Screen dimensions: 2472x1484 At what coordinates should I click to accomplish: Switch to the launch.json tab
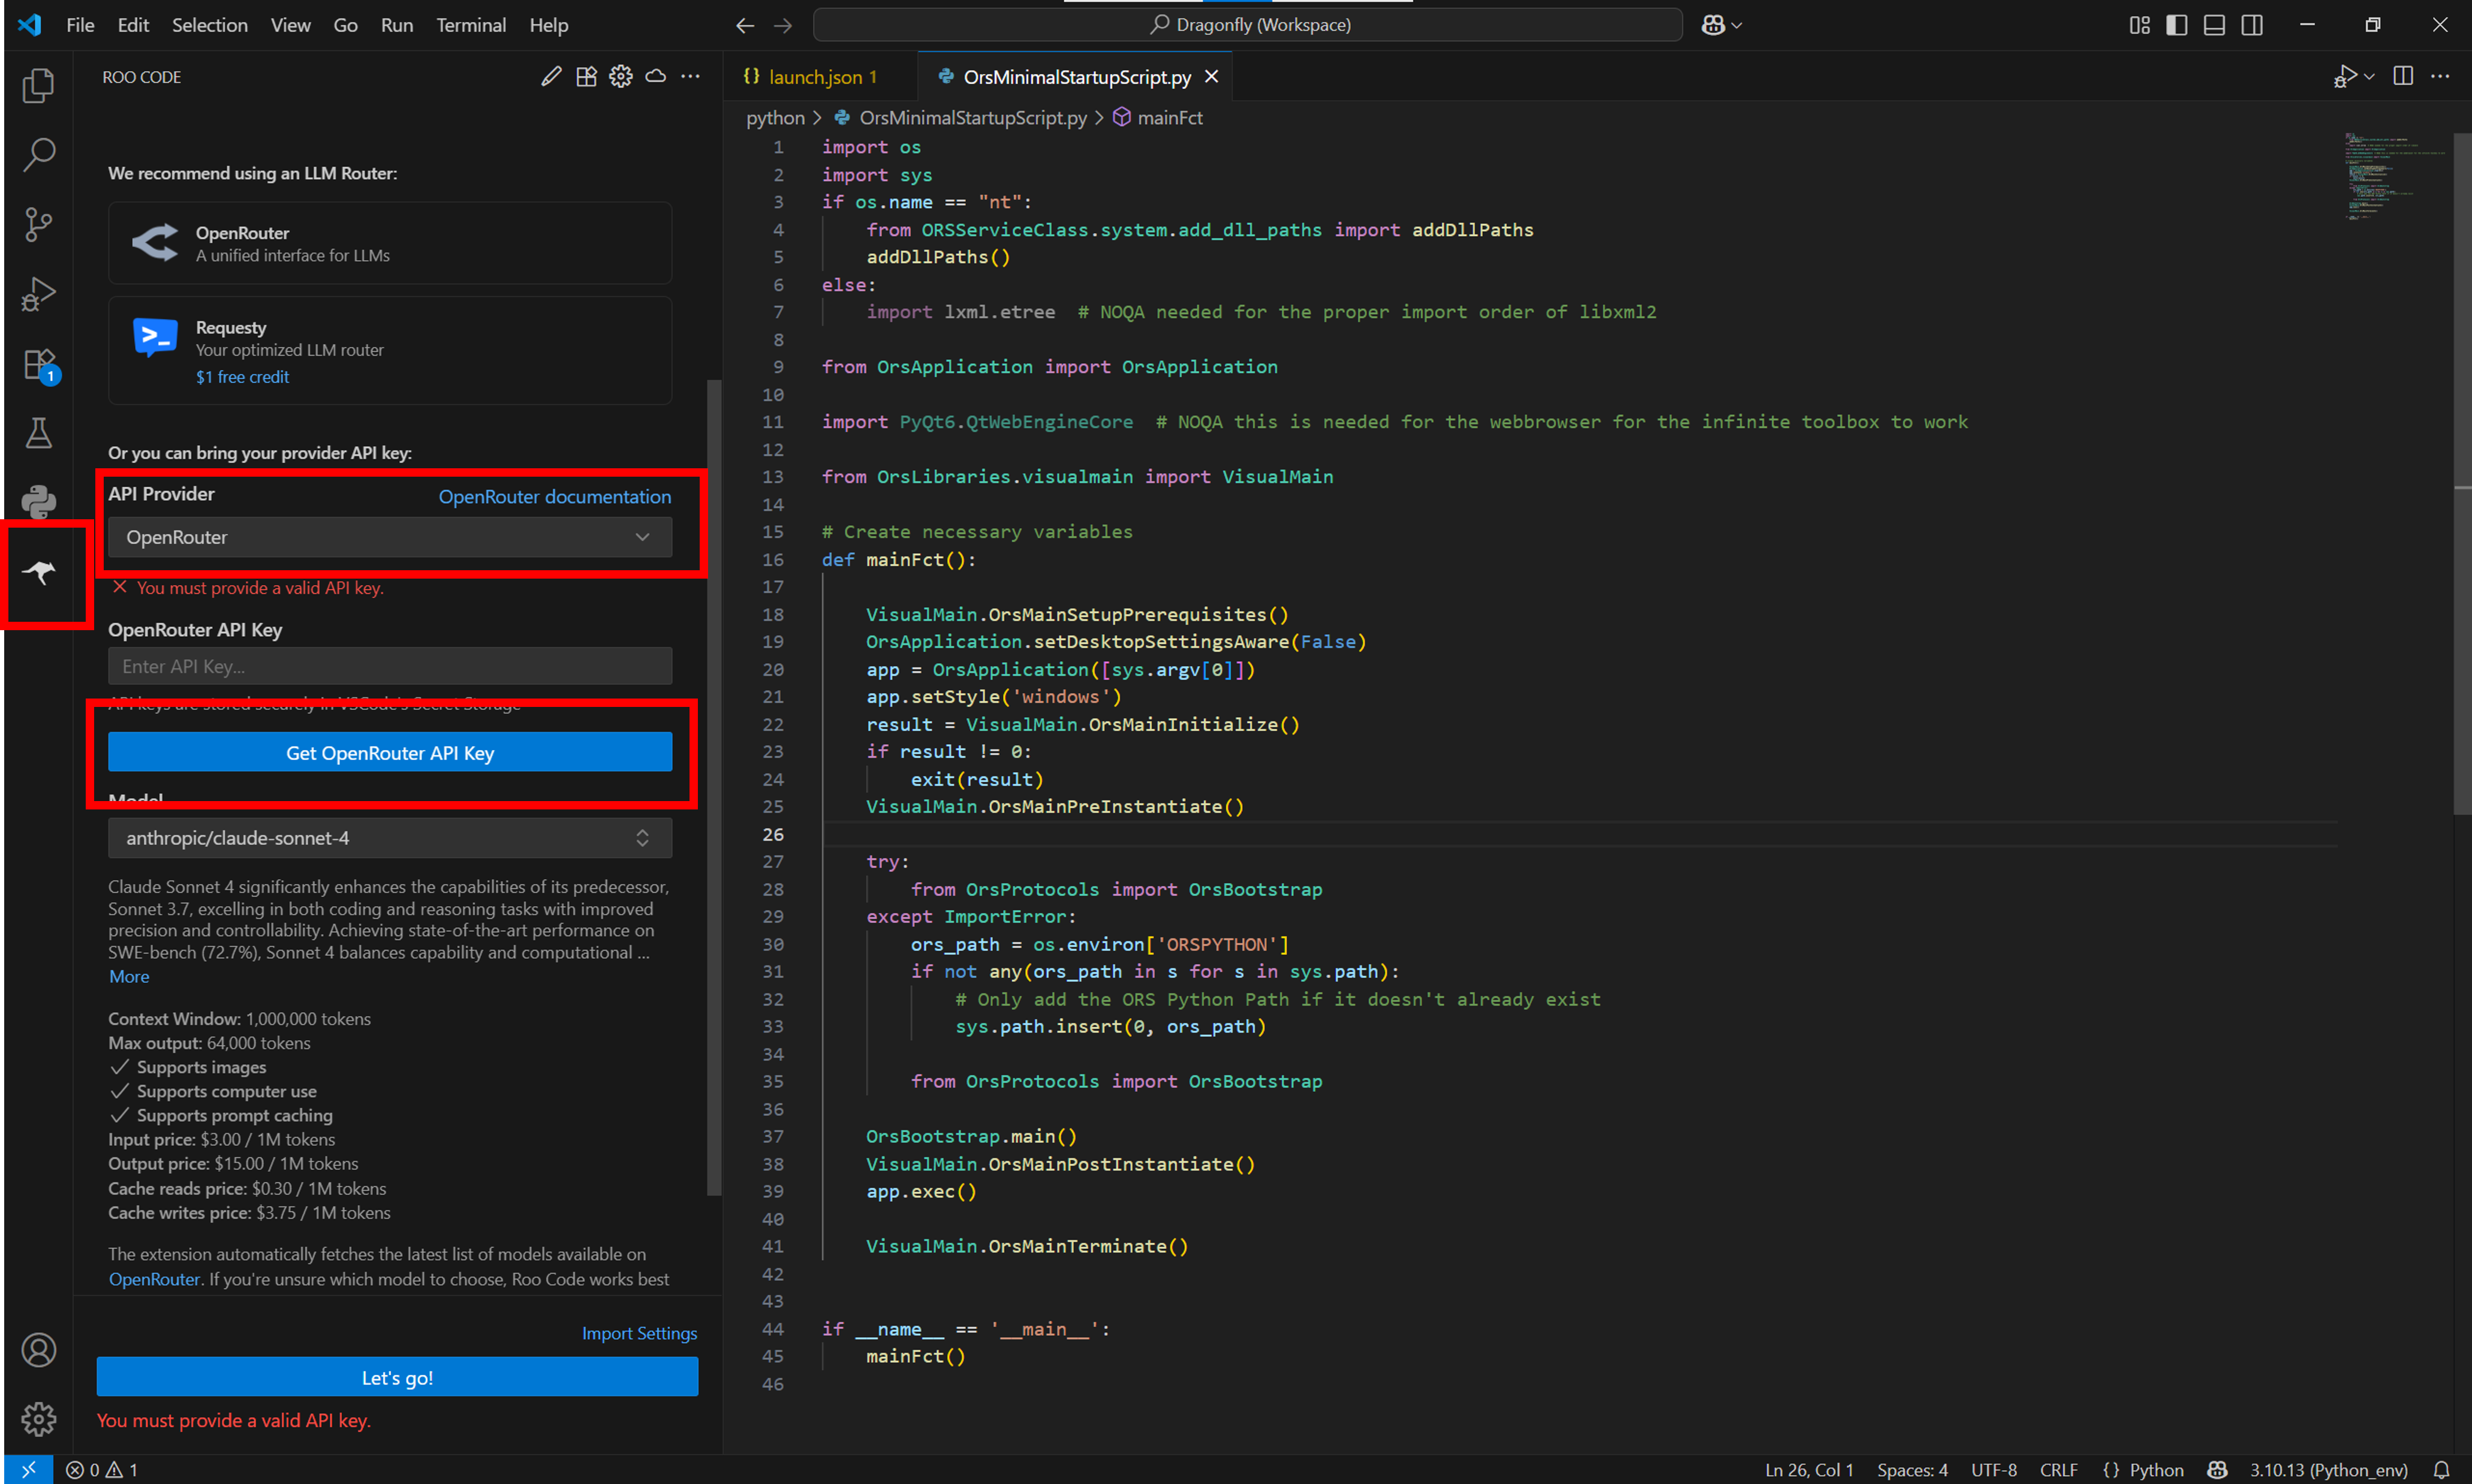coord(814,77)
